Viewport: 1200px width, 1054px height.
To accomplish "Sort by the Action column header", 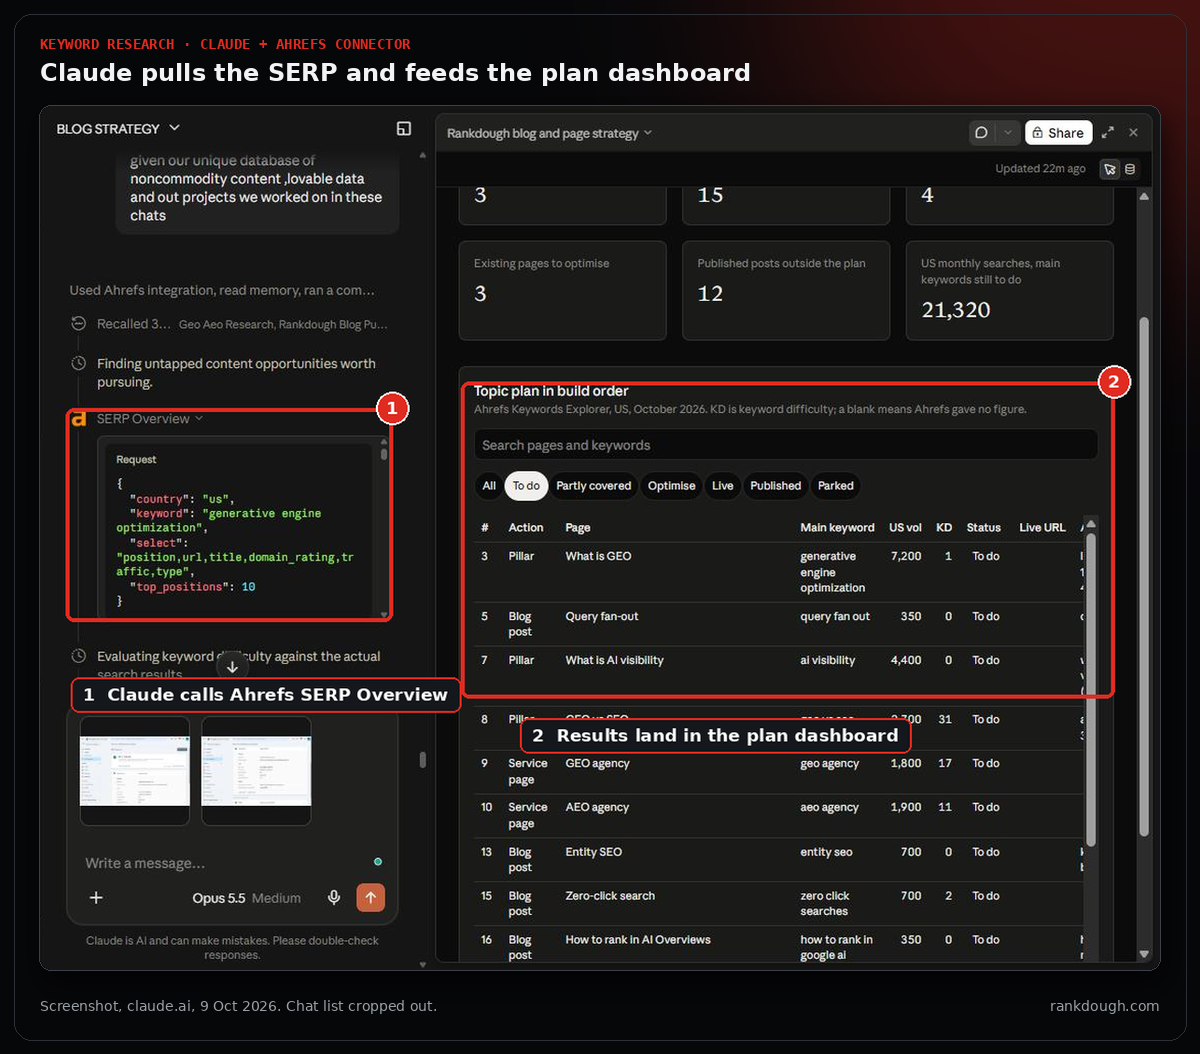I will pyautogui.click(x=526, y=528).
